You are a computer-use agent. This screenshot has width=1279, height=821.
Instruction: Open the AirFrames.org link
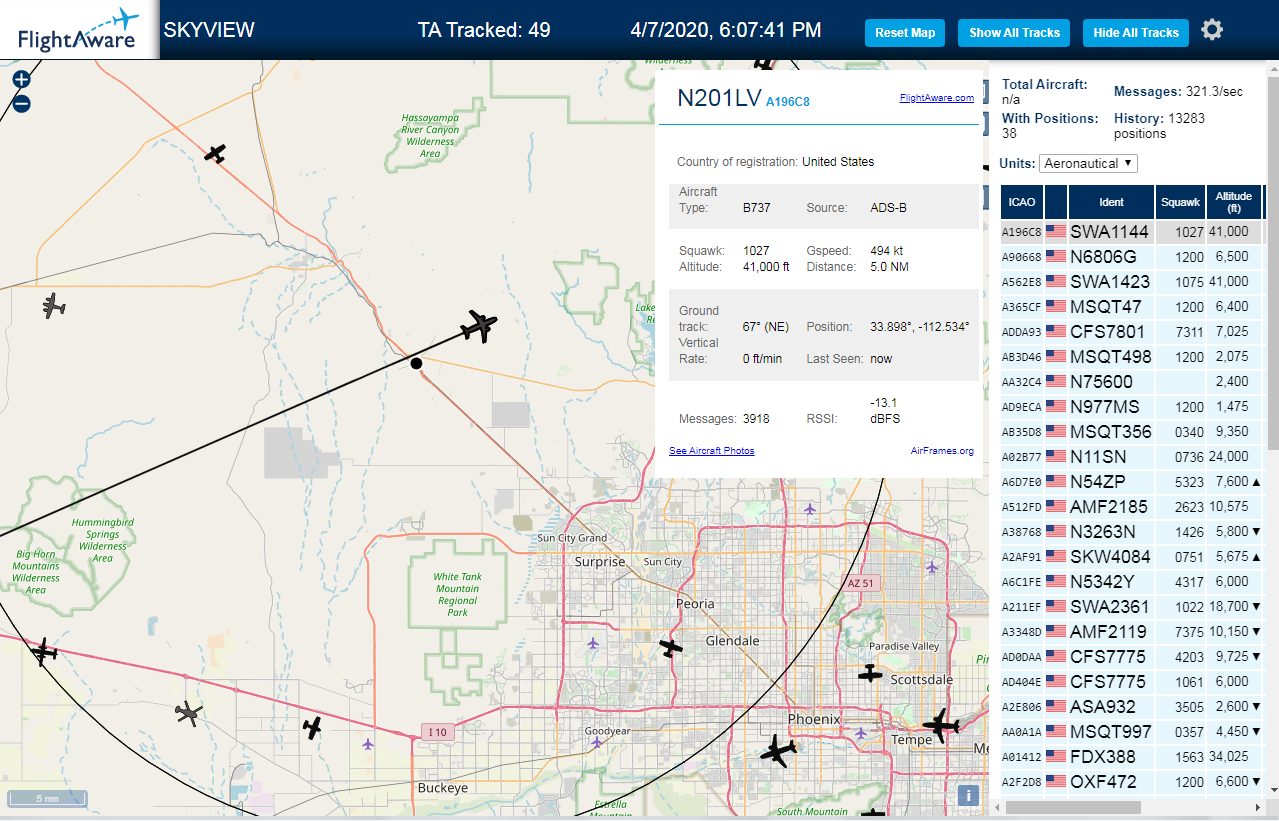click(942, 451)
